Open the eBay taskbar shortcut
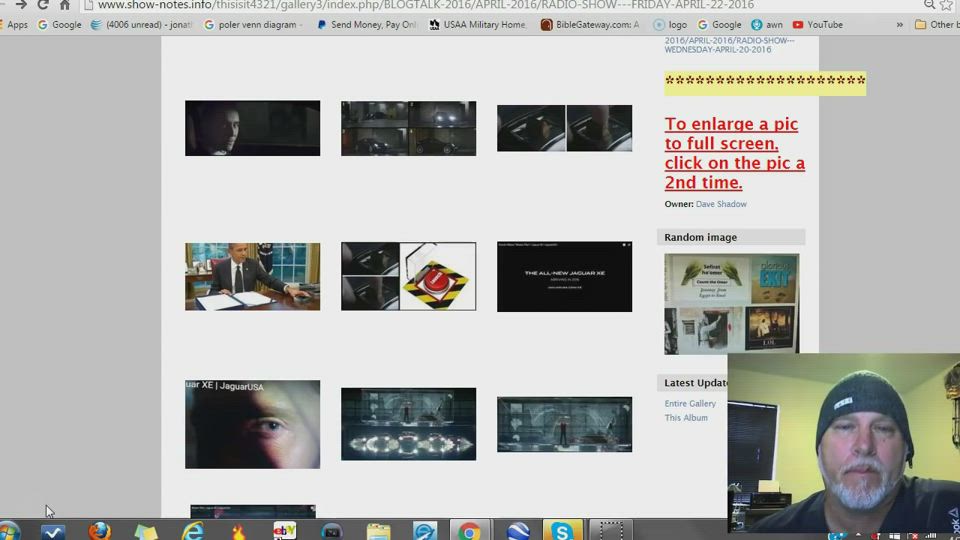The width and height of the screenshot is (960, 540). [x=285, y=531]
